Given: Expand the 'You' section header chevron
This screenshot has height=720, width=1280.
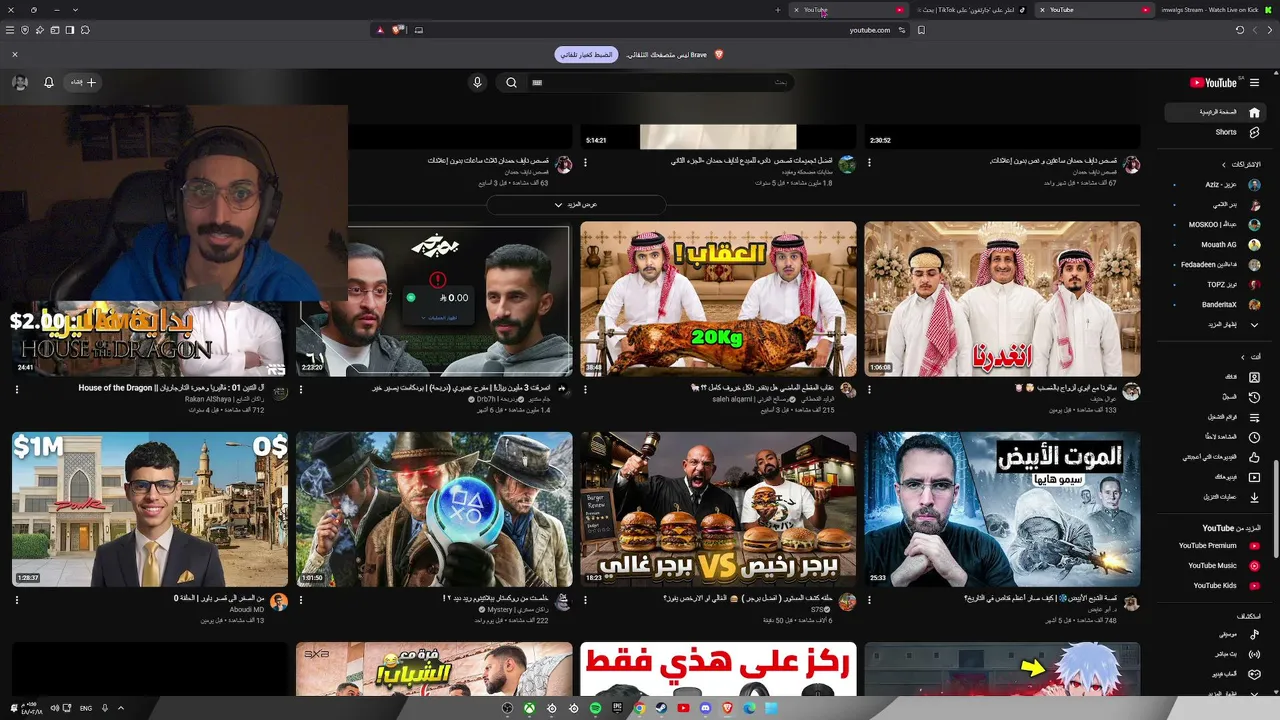Looking at the screenshot, I should point(1243,357).
